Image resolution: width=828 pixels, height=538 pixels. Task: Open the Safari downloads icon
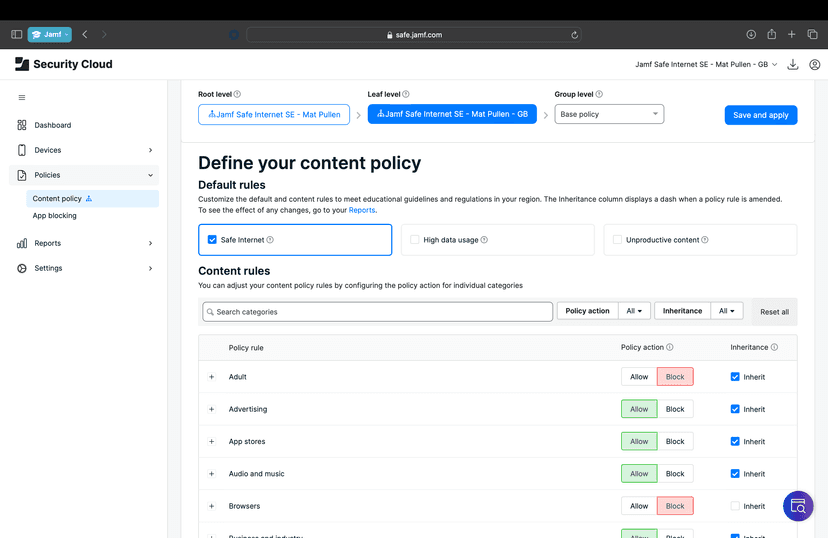pos(751,34)
